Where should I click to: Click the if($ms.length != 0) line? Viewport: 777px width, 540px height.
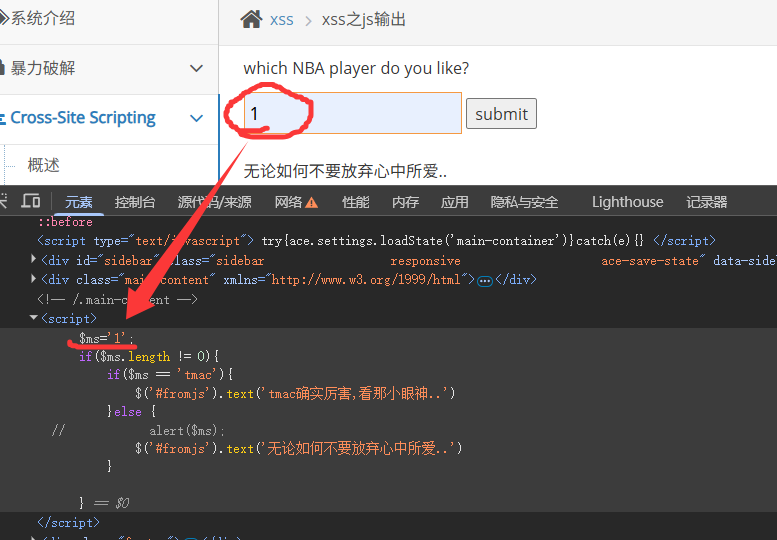(149, 357)
